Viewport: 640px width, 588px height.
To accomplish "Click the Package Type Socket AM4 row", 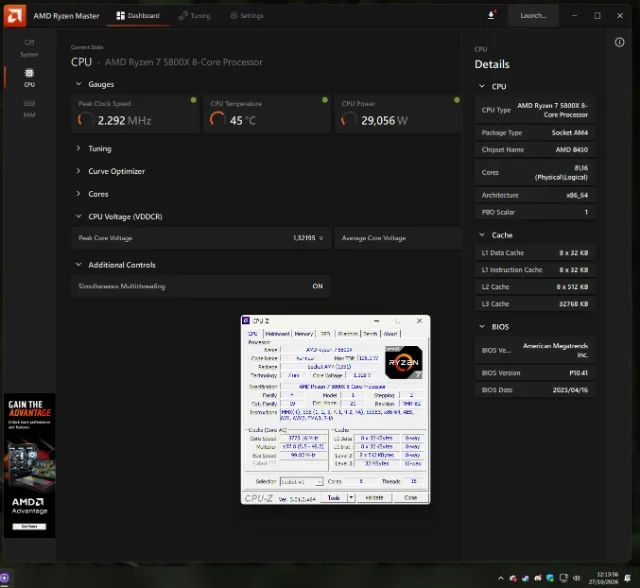I will click(x=535, y=133).
